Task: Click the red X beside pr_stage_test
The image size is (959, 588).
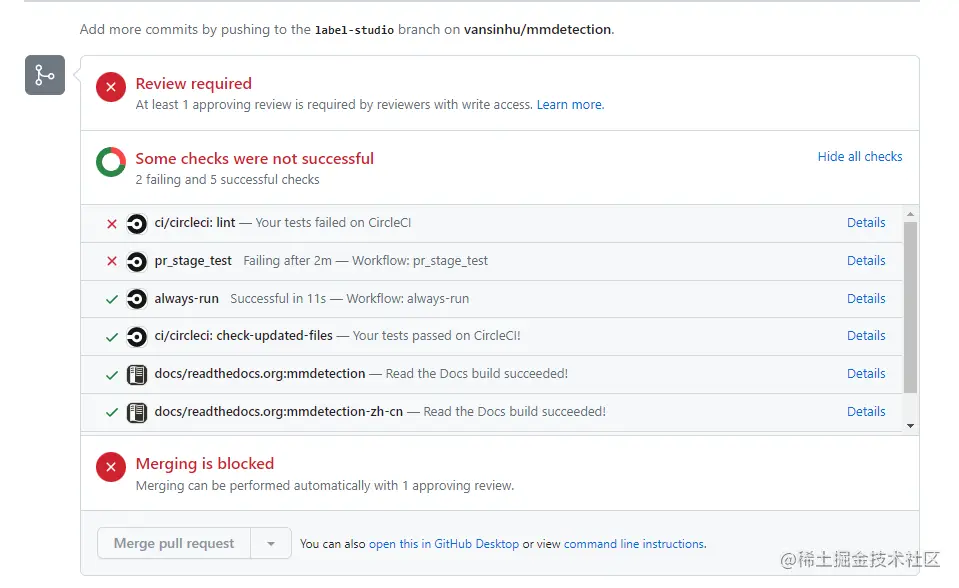Action: pos(112,261)
